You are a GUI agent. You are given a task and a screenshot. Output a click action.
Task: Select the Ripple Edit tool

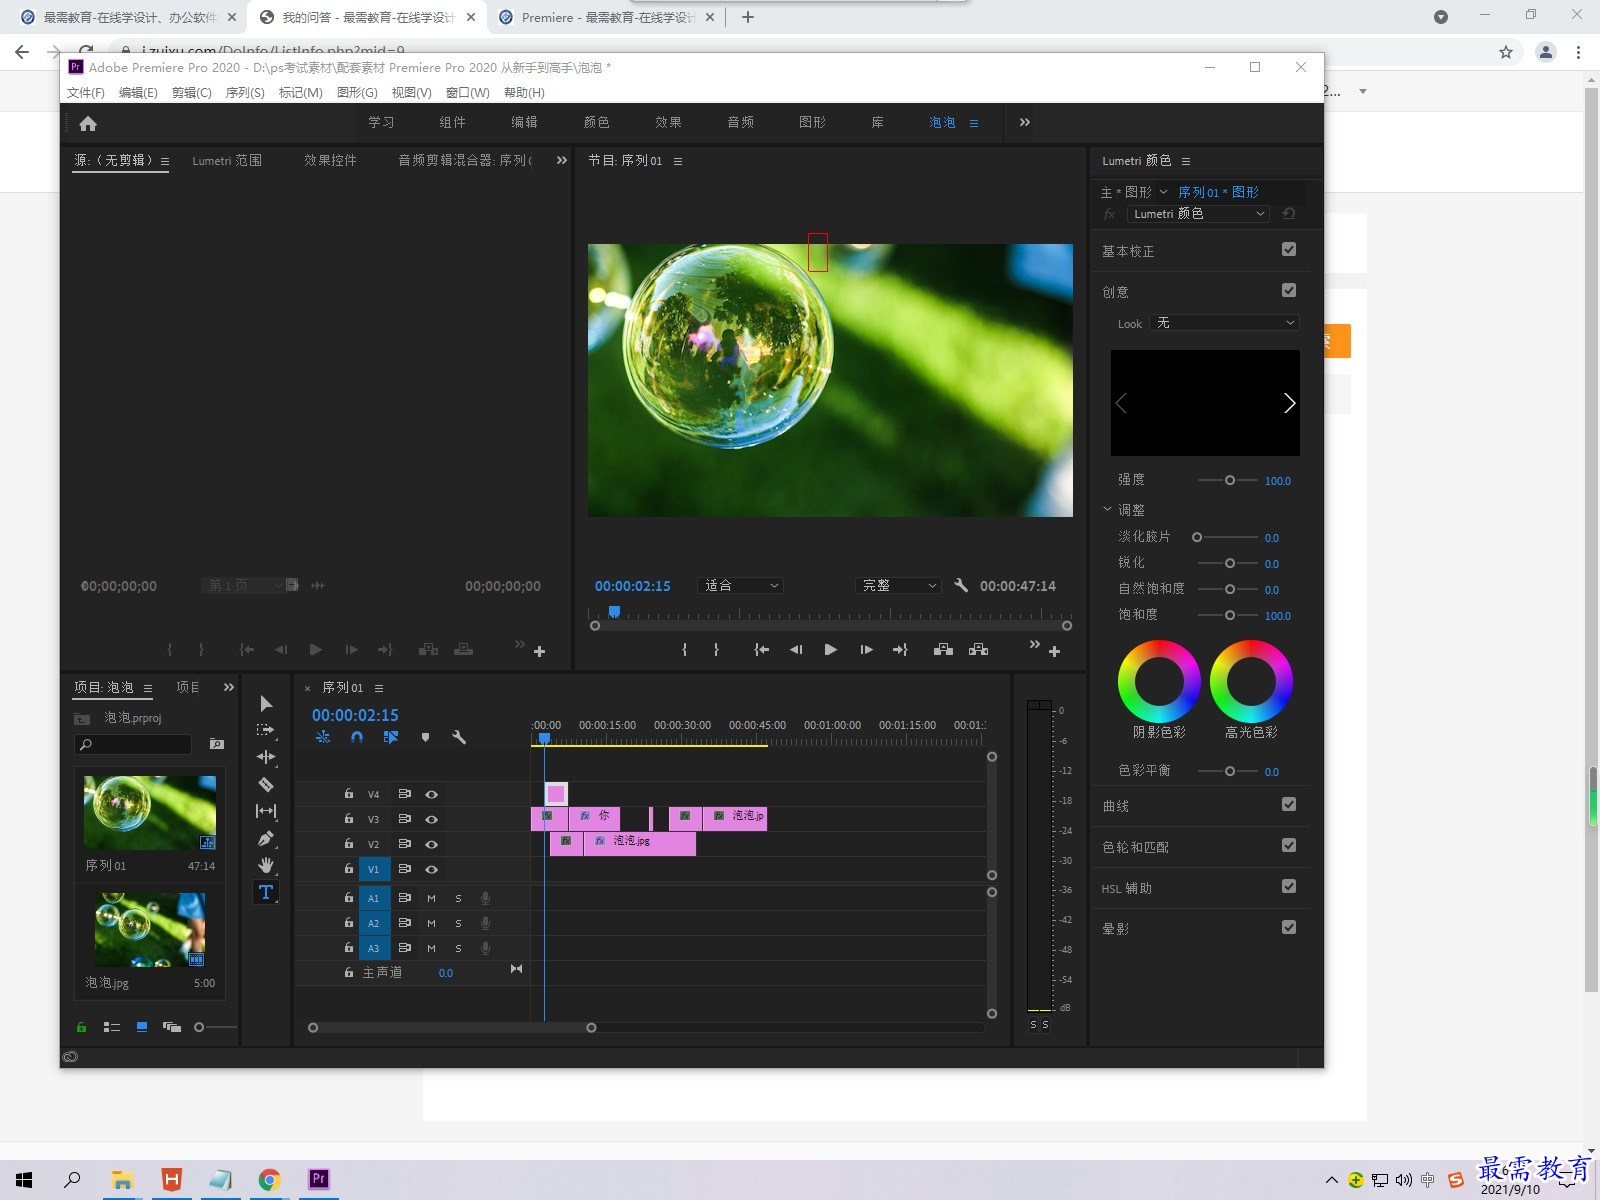tap(266, 757)
